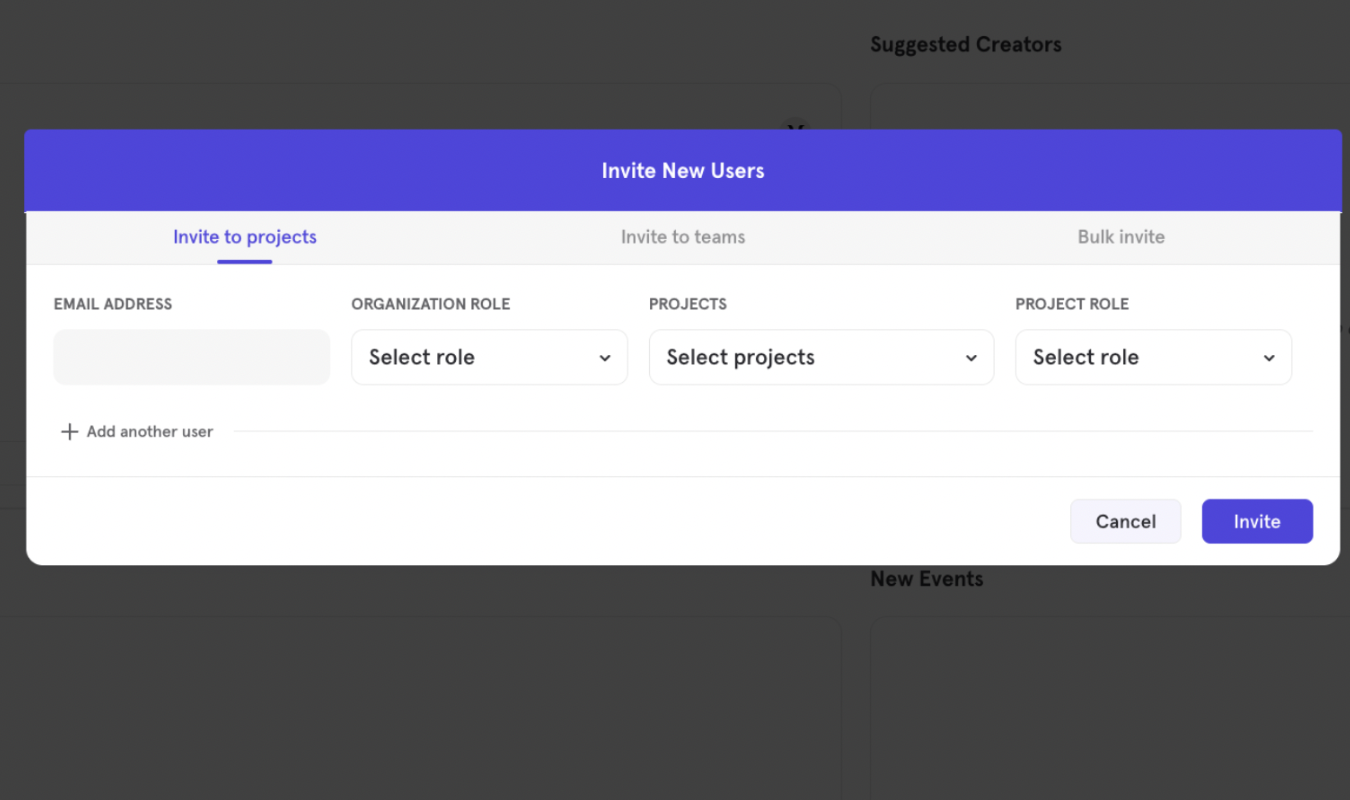Image resolution: width=1350 pixels, height=800 pixels.
Task: Open the Organization Role select box
Action: (489, 357)
